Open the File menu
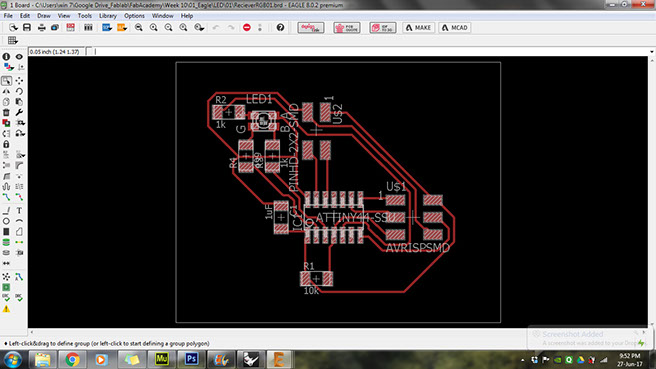Viewport: 656px width, 369px height. click(8, 15)
